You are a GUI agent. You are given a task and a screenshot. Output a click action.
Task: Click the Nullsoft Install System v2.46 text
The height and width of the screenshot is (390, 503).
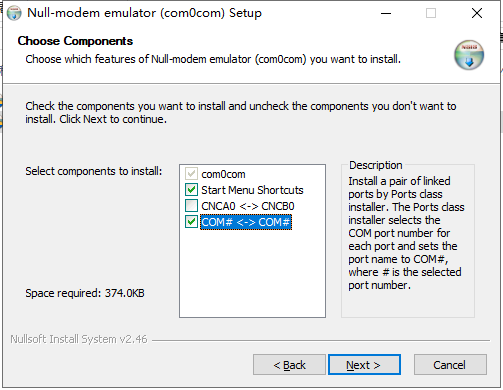tap(79, 339)
